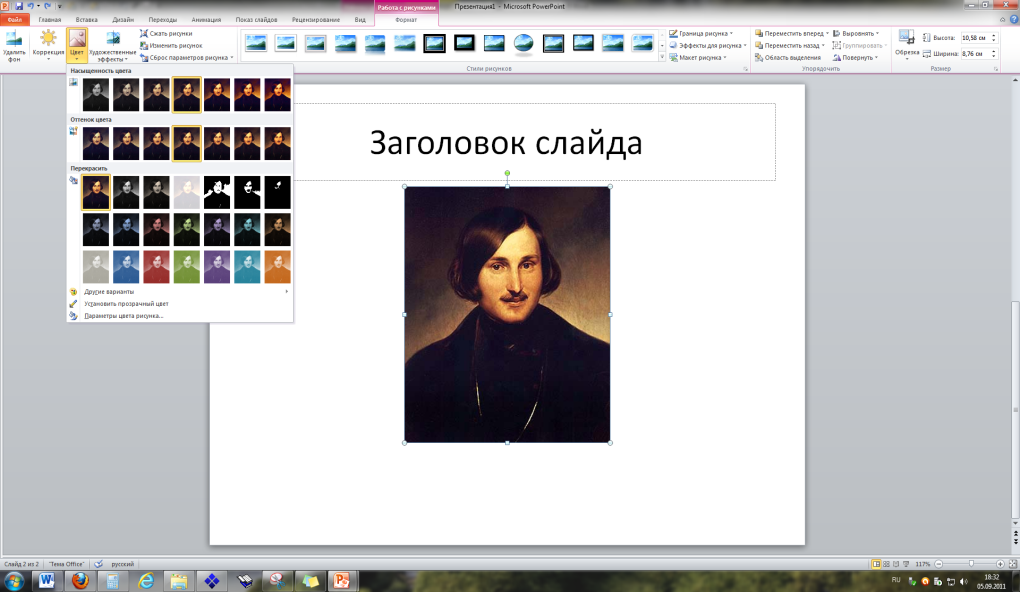Open Художественные эффекты artistic effects
Screen dimensions: 1020x592
[113, 46]
